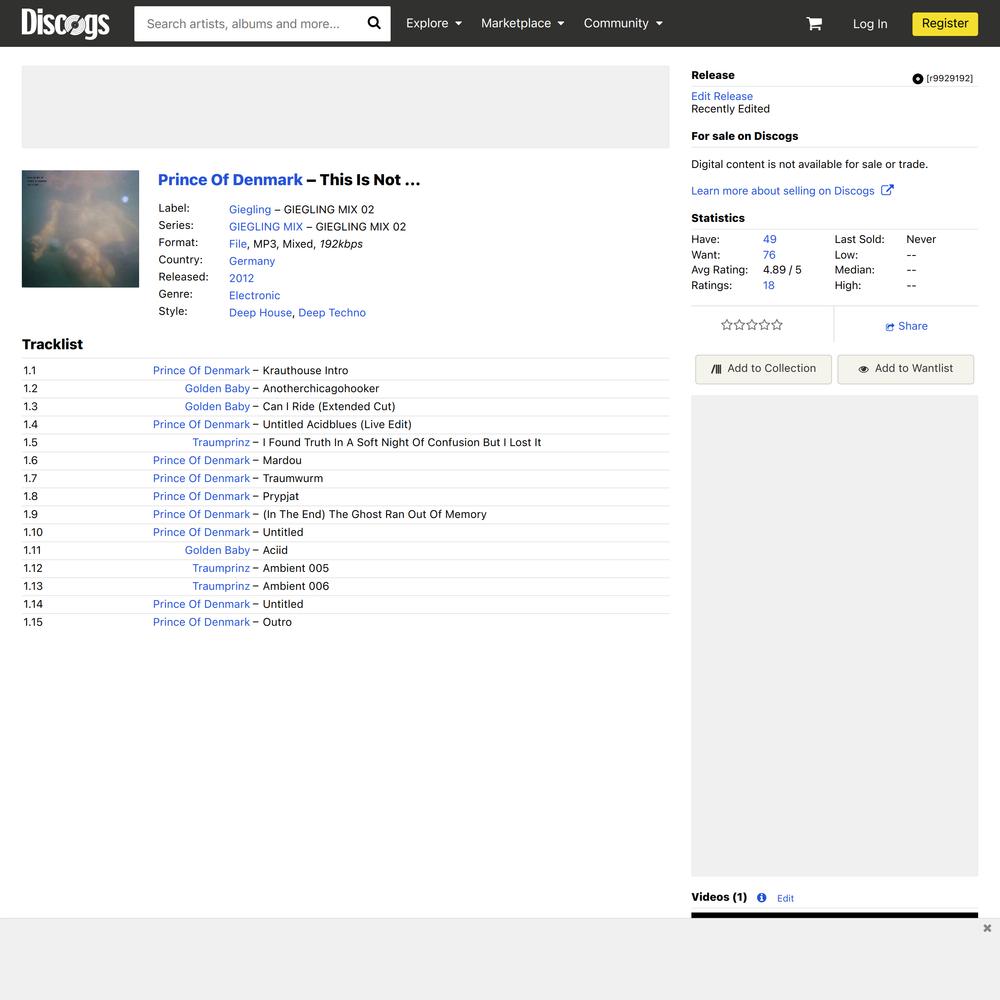Click Edit link next to Videos
Image resolution: width=1000 pixels, height=1000 pixels.
click(785, 898)
